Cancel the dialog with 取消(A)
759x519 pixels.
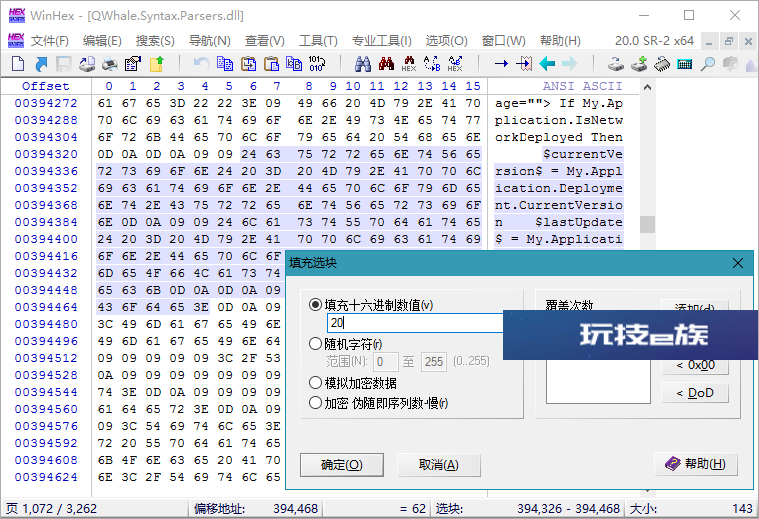(439, 465)
